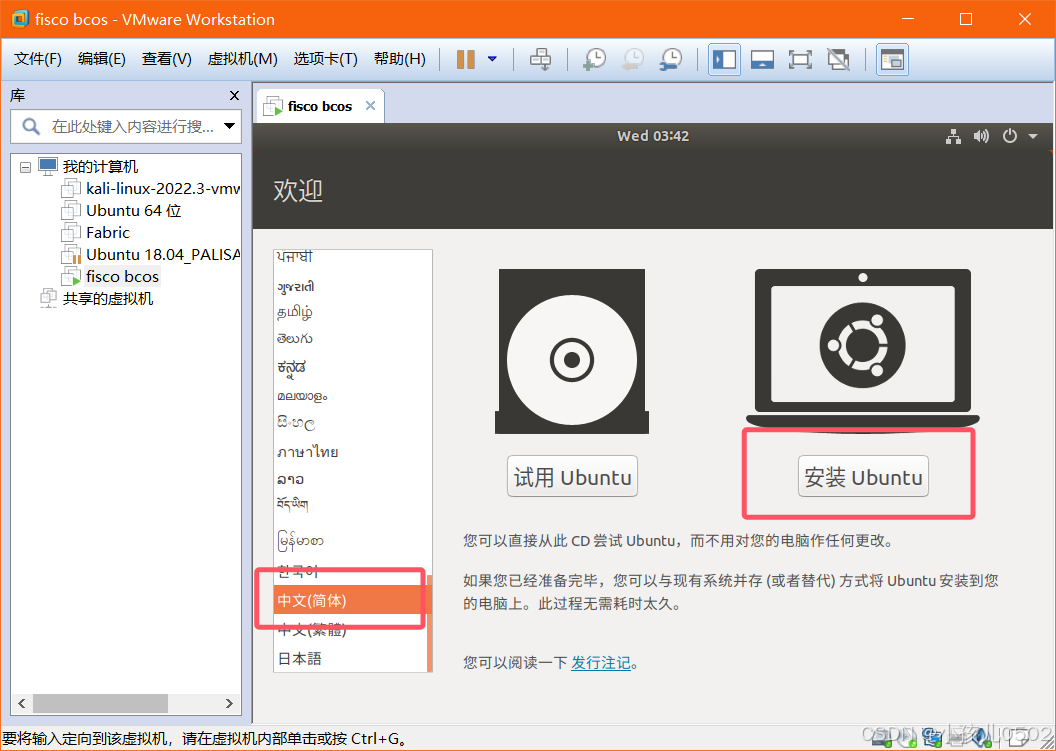Open the snapshot manager icon

coord(671,59)
